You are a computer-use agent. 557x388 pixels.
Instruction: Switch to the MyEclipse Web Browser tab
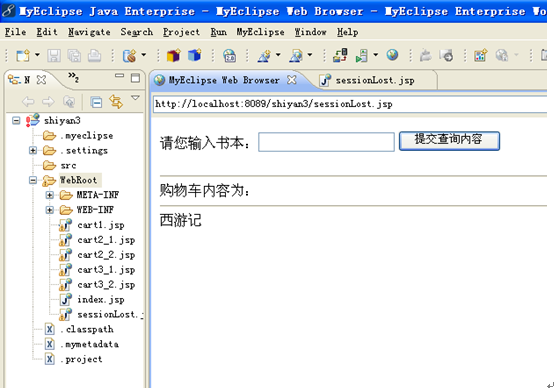[x=224, y=80]
